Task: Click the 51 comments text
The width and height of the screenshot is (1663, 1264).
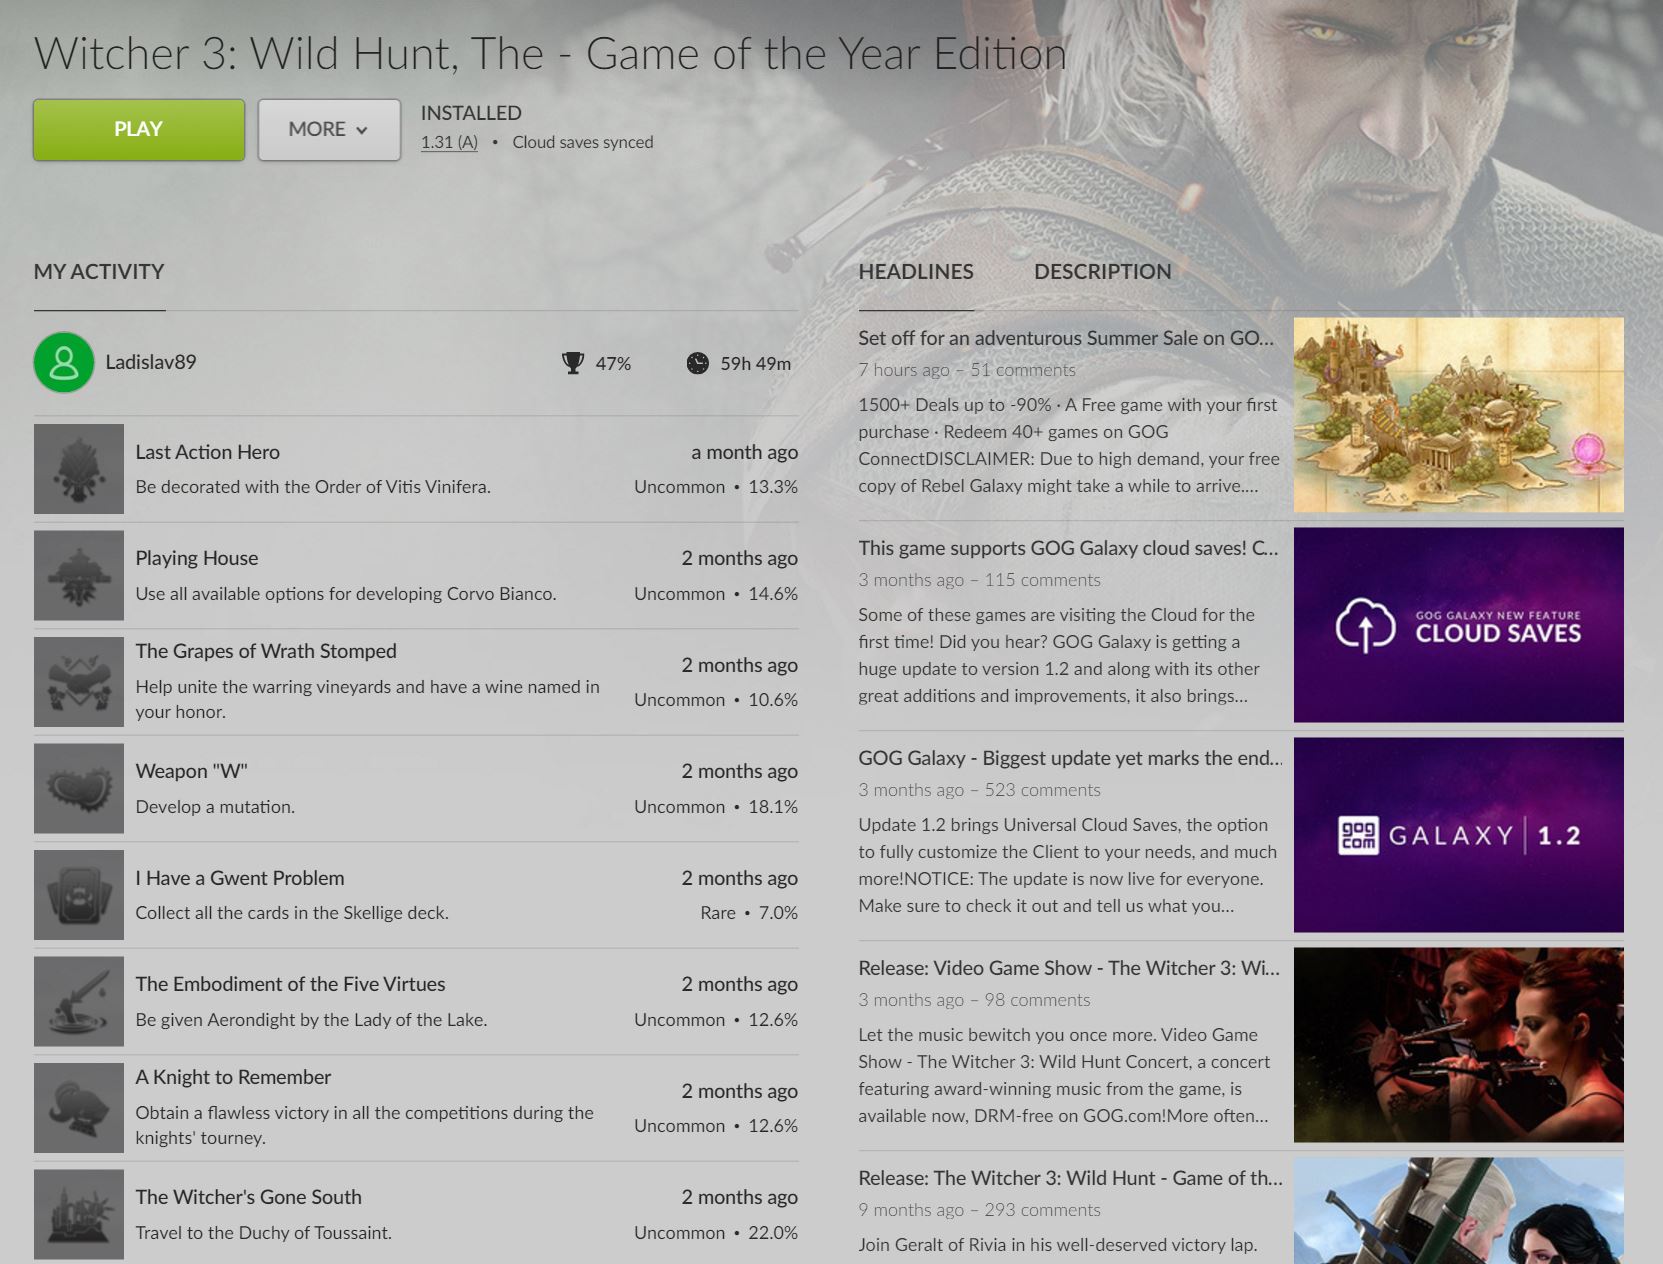Action: click(x=1023, y=370)
